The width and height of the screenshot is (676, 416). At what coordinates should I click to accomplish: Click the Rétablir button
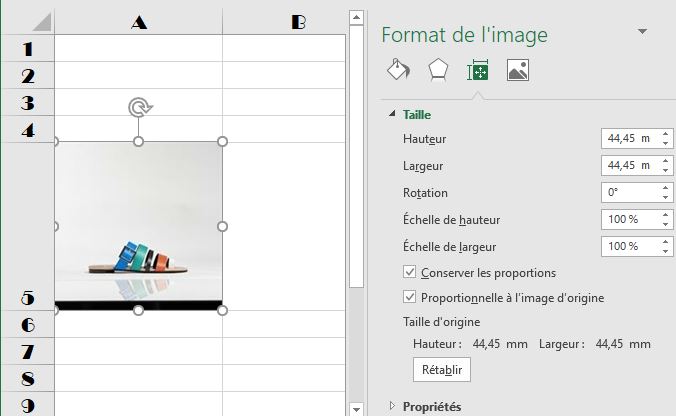click(441, 369)
